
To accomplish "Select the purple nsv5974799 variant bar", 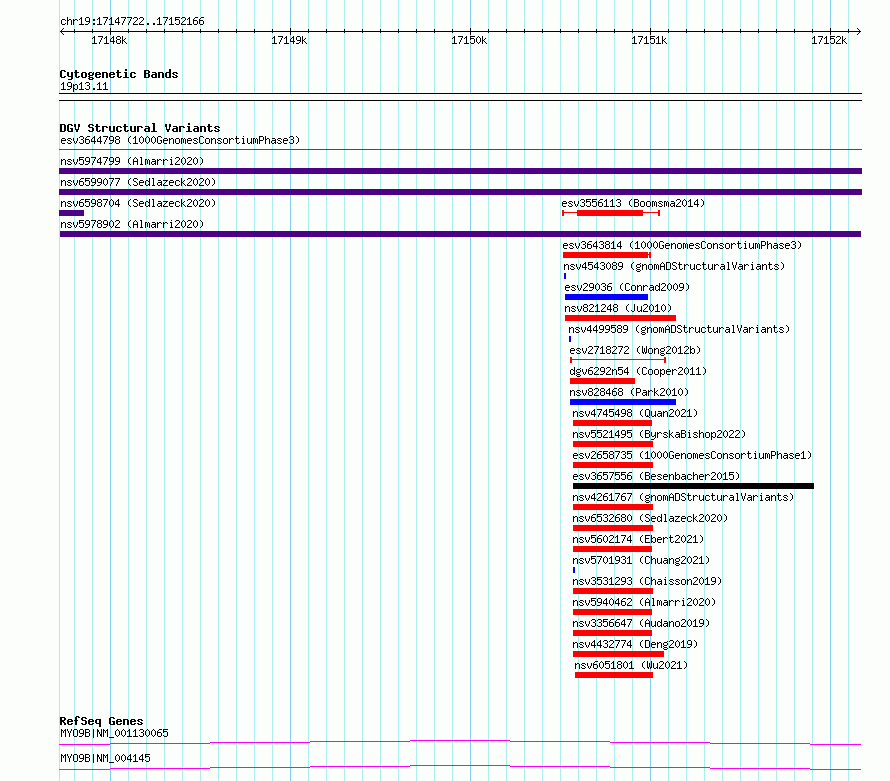I will [460, 171].
